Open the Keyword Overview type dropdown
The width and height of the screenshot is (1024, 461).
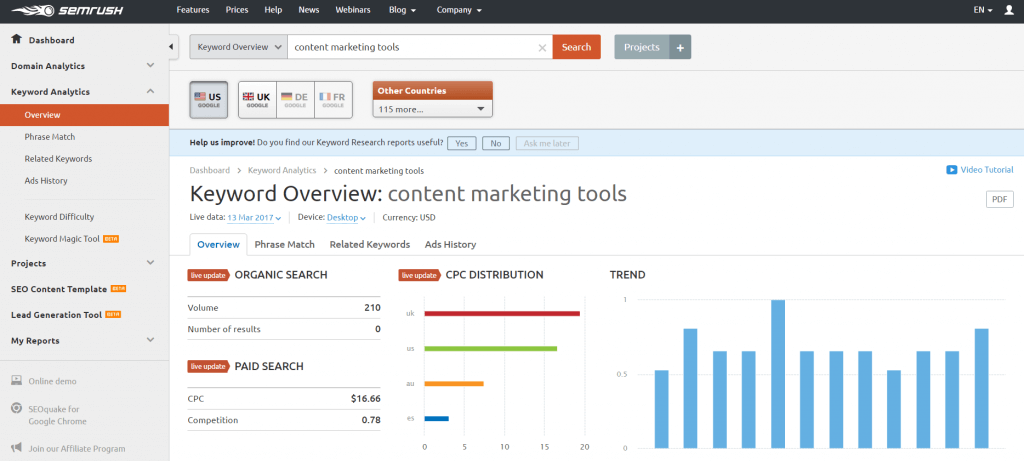tap(238, 47)
